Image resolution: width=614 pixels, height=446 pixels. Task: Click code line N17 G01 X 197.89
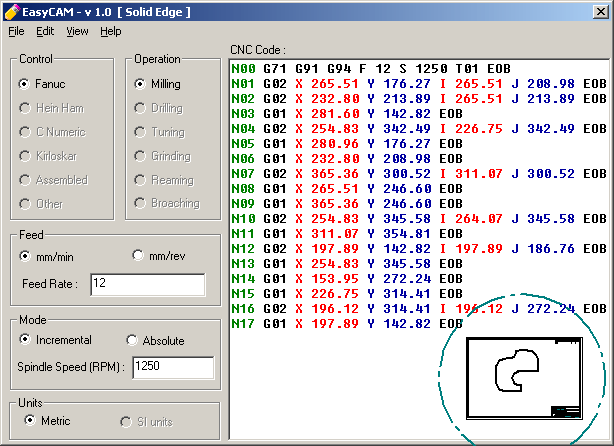coord(347,324)
